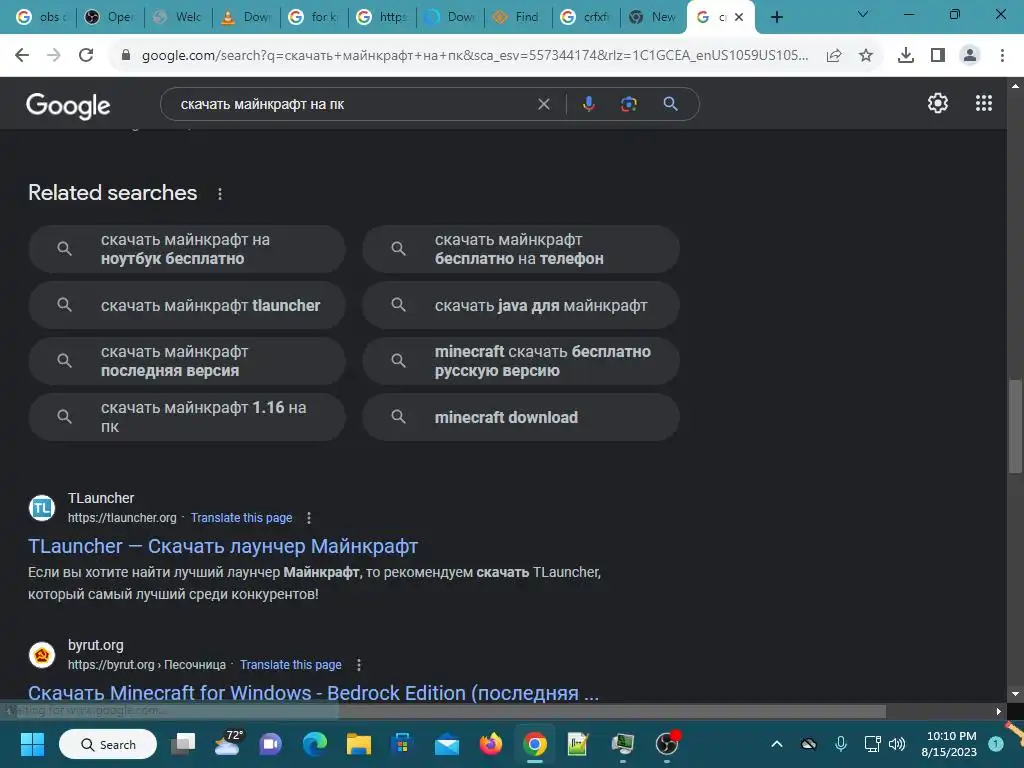Show hidden system tray icons
Image resolution: width=1024 pixels, height=768 pixels.
(x=776, y=744)
